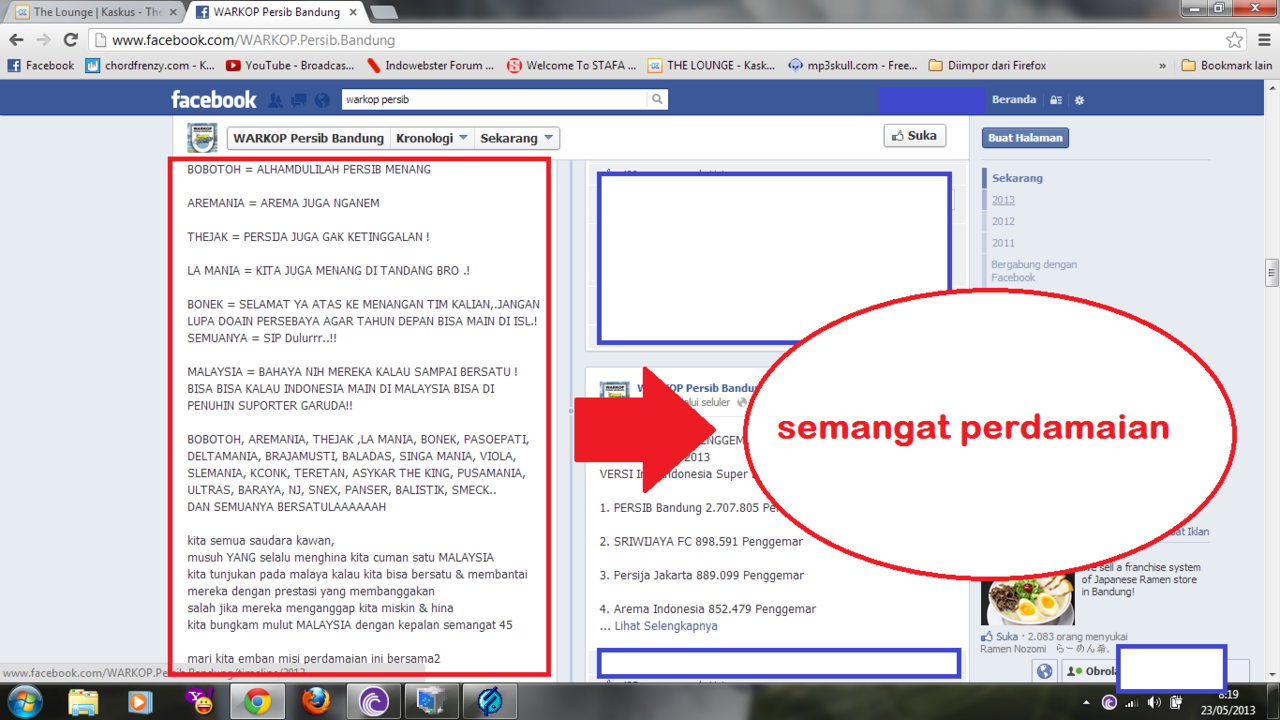1280x720 pixels.
Task: Click the WARKOP Persib Bandung page name button
Action: point(308,138)
